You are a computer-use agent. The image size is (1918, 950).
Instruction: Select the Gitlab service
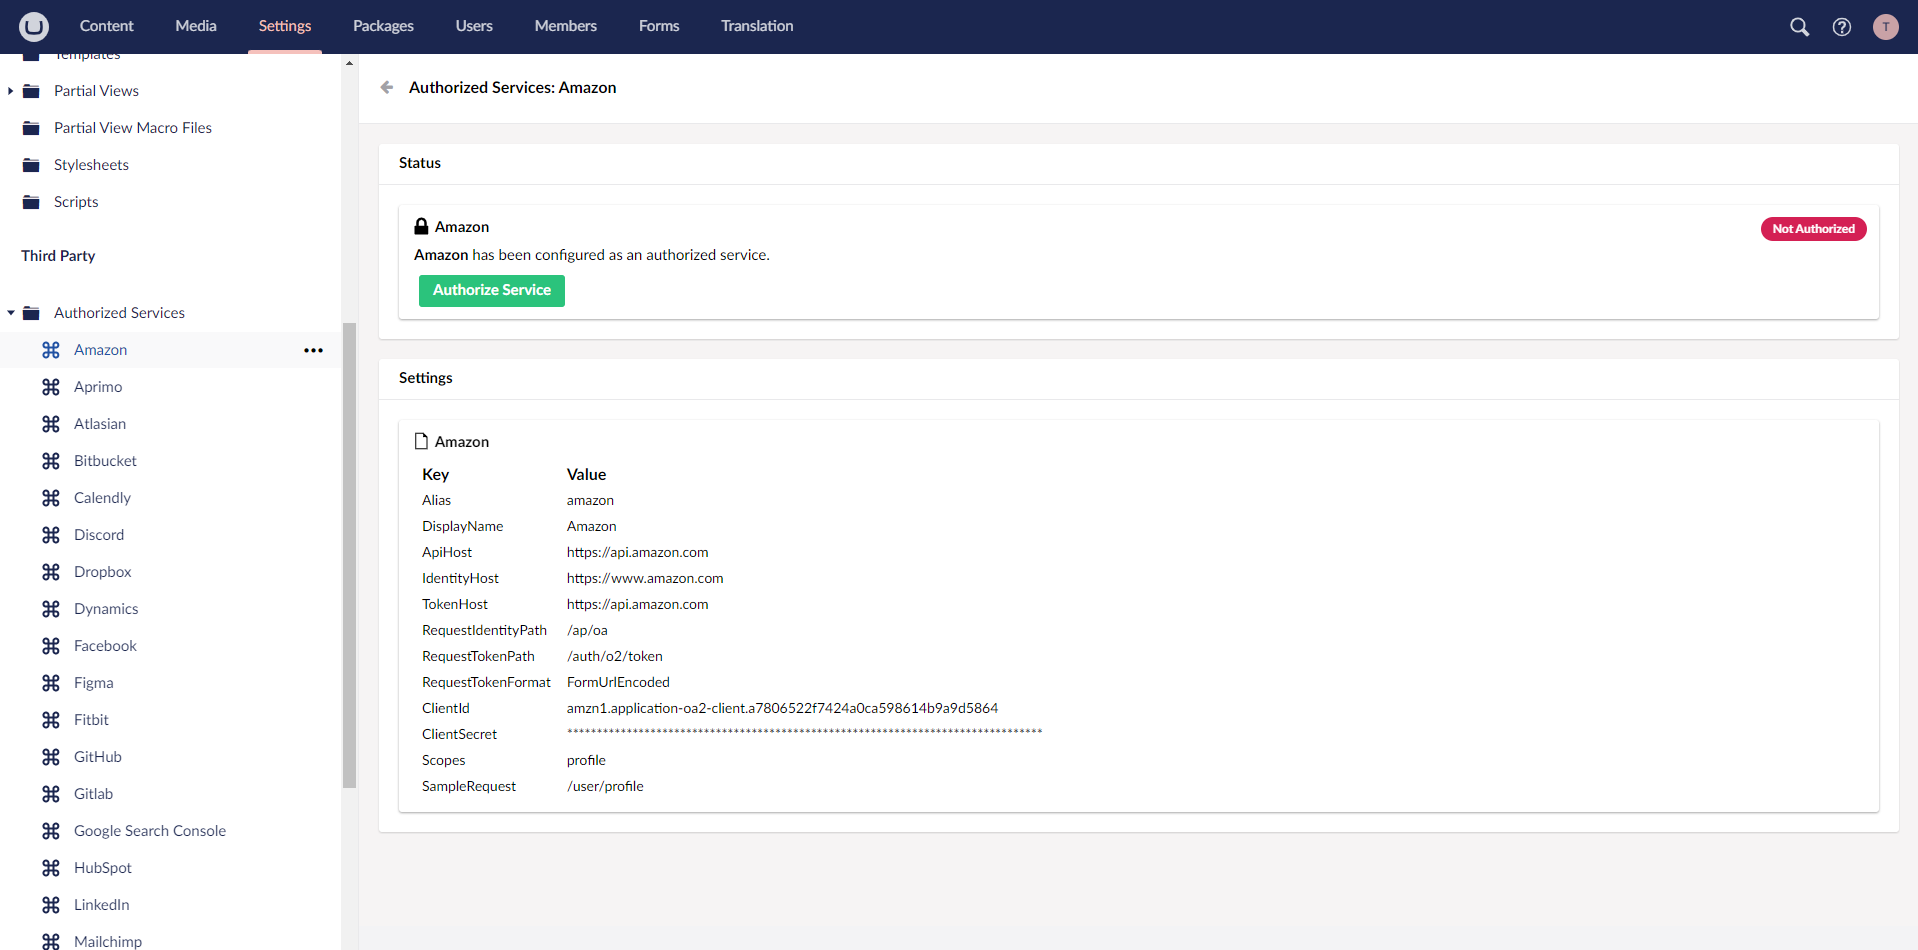93,794
